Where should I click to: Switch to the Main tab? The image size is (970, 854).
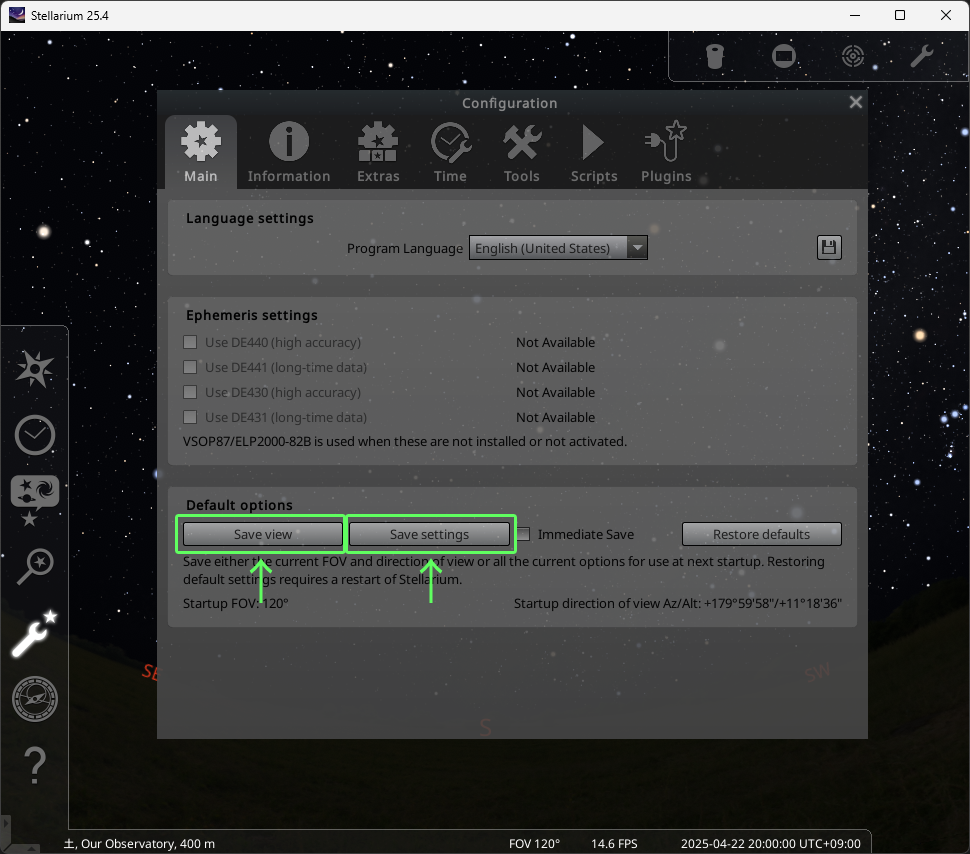tap(201, 152)
